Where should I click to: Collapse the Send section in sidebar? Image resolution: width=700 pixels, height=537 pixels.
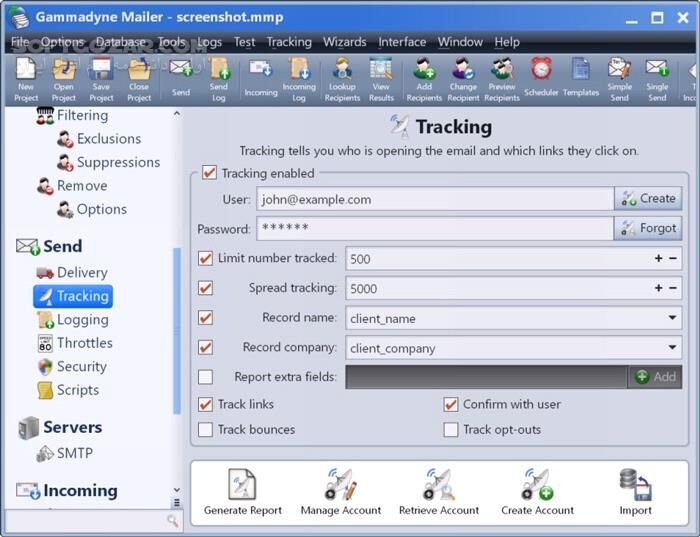[62, 246]
